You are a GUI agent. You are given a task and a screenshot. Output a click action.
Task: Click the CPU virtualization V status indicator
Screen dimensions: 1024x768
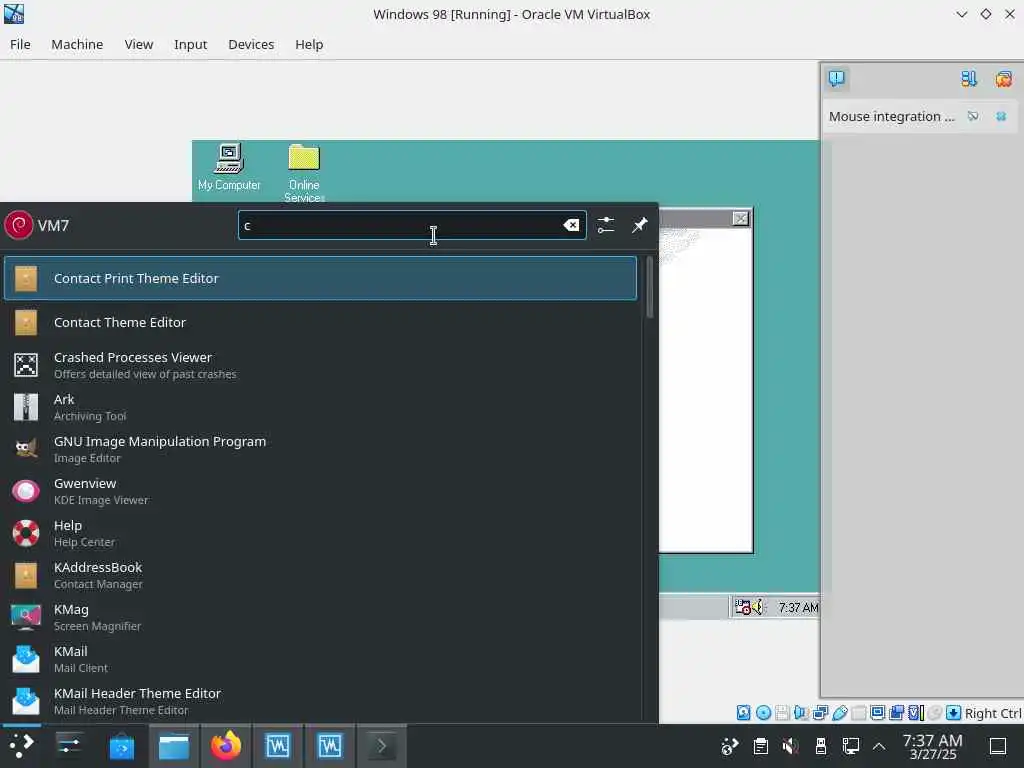point(916,712)
